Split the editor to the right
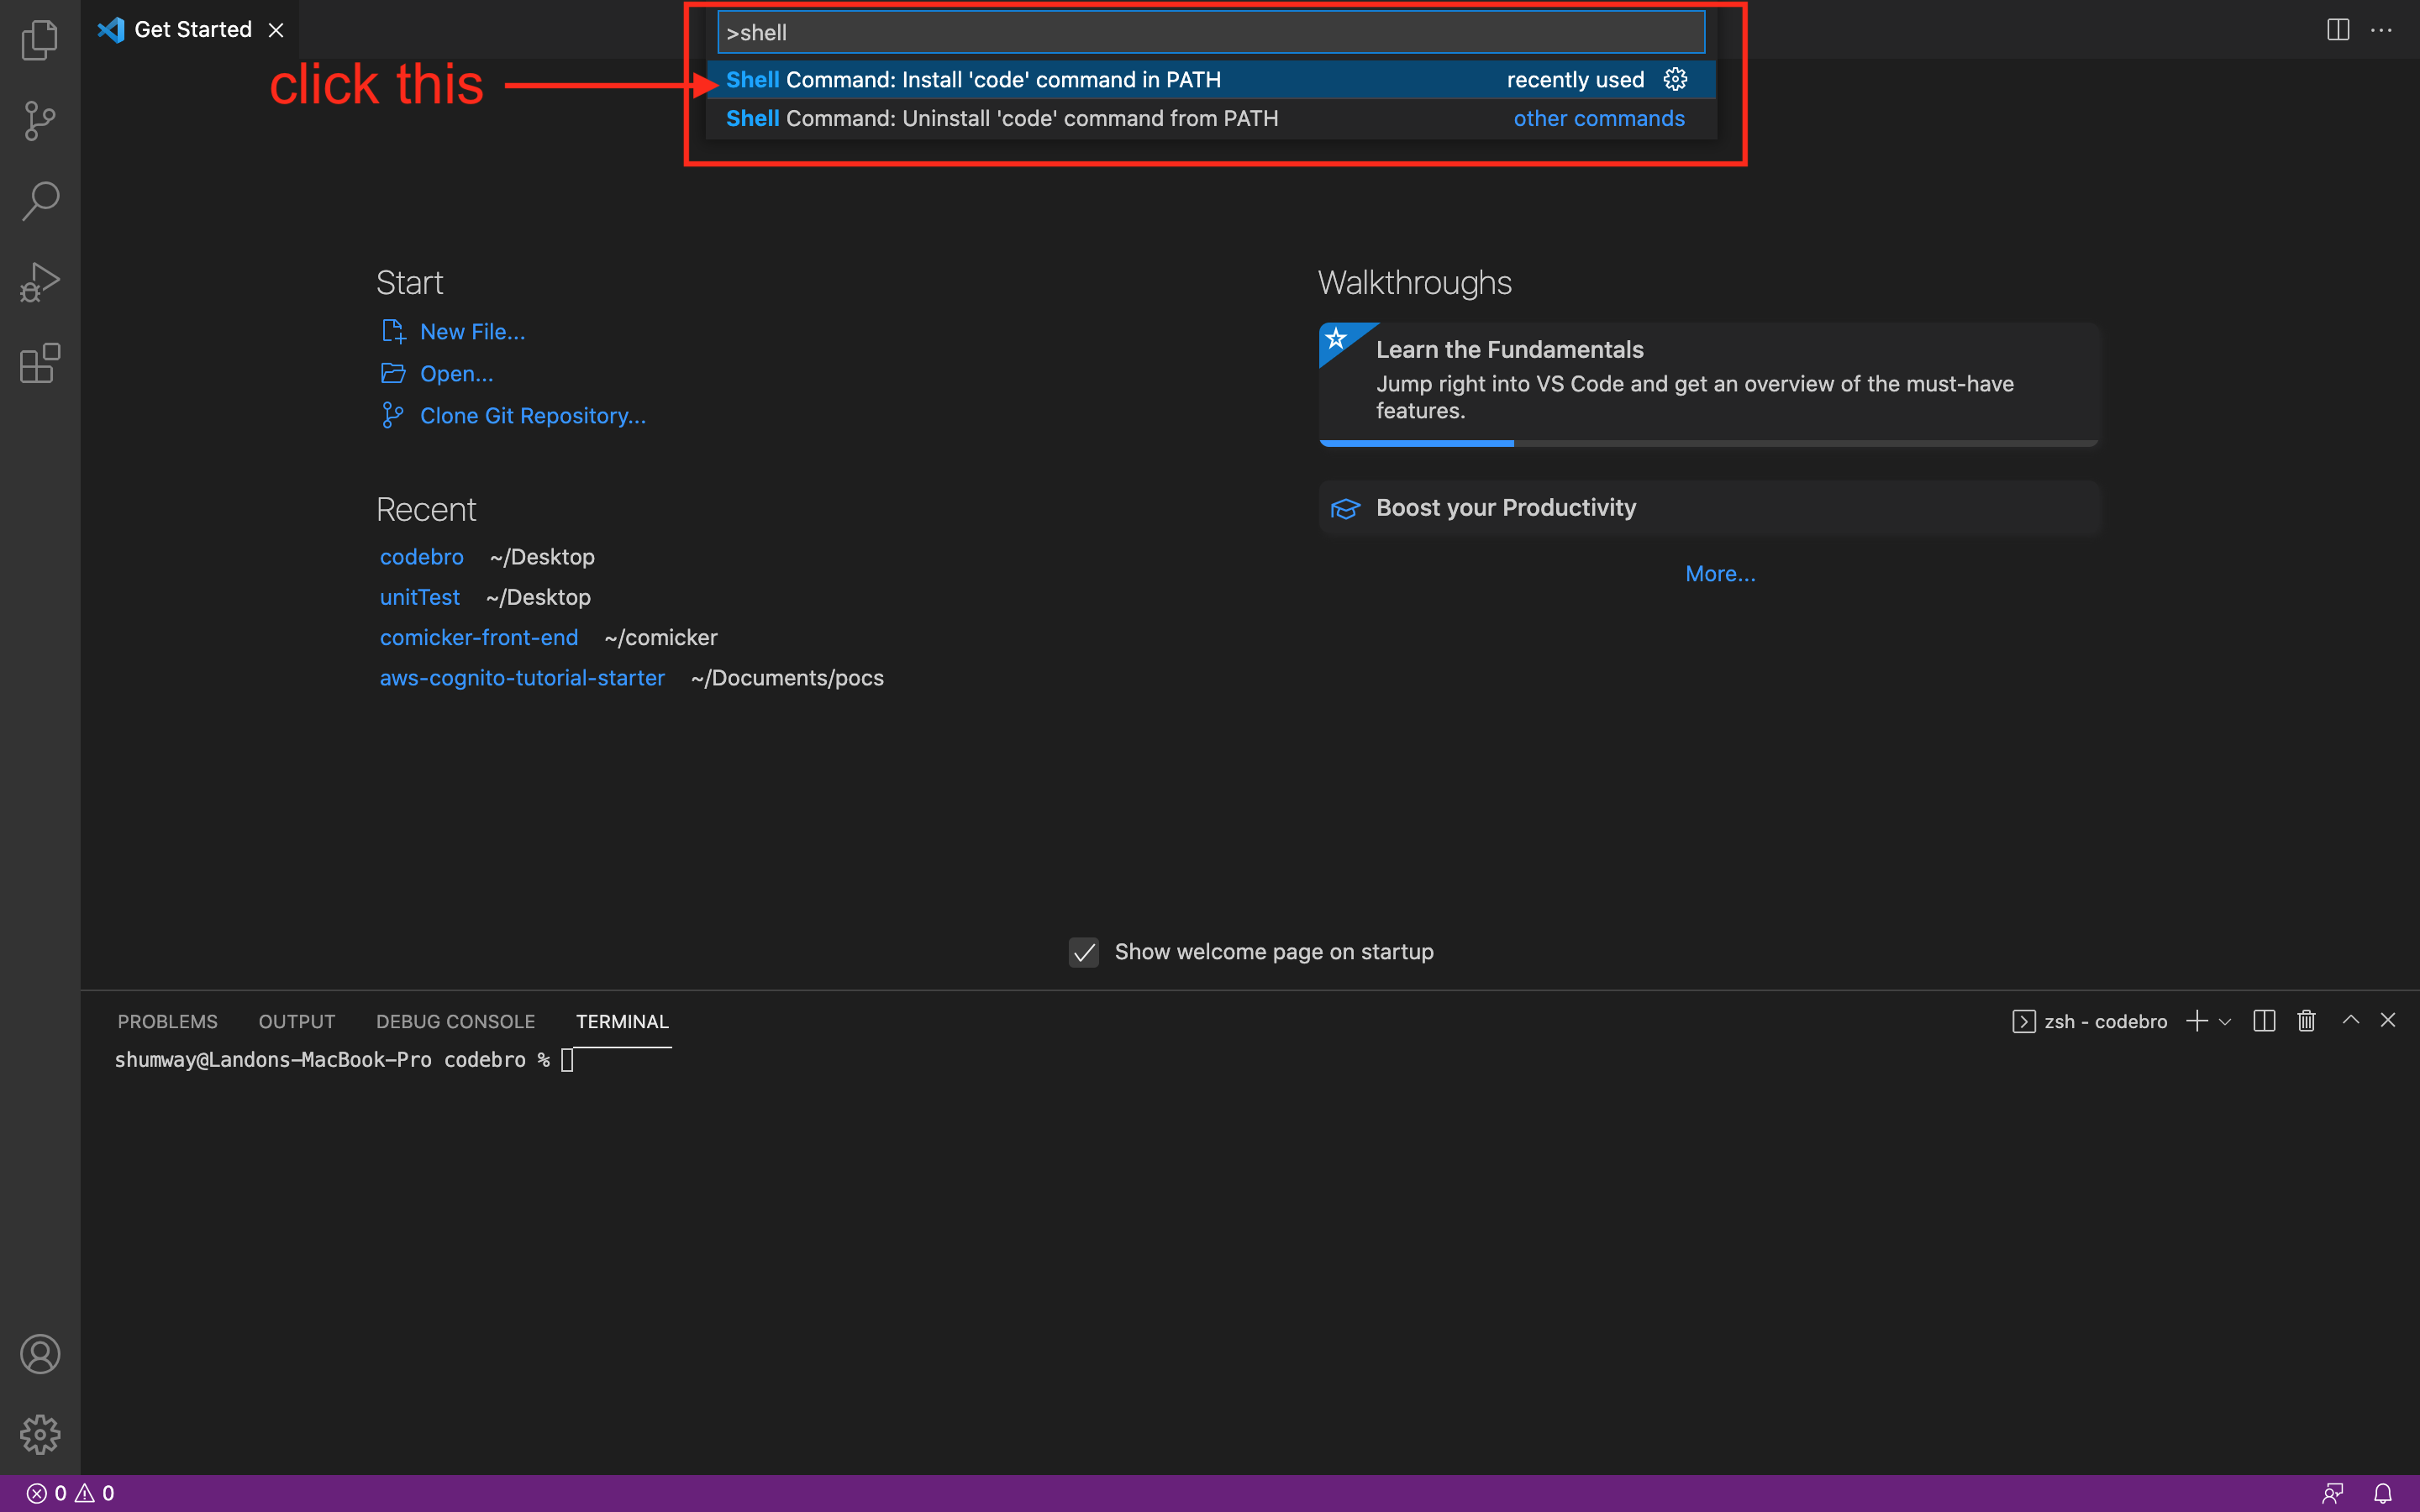The width and height of the screenshot is (2420, 1512). tap(2338, 30)
